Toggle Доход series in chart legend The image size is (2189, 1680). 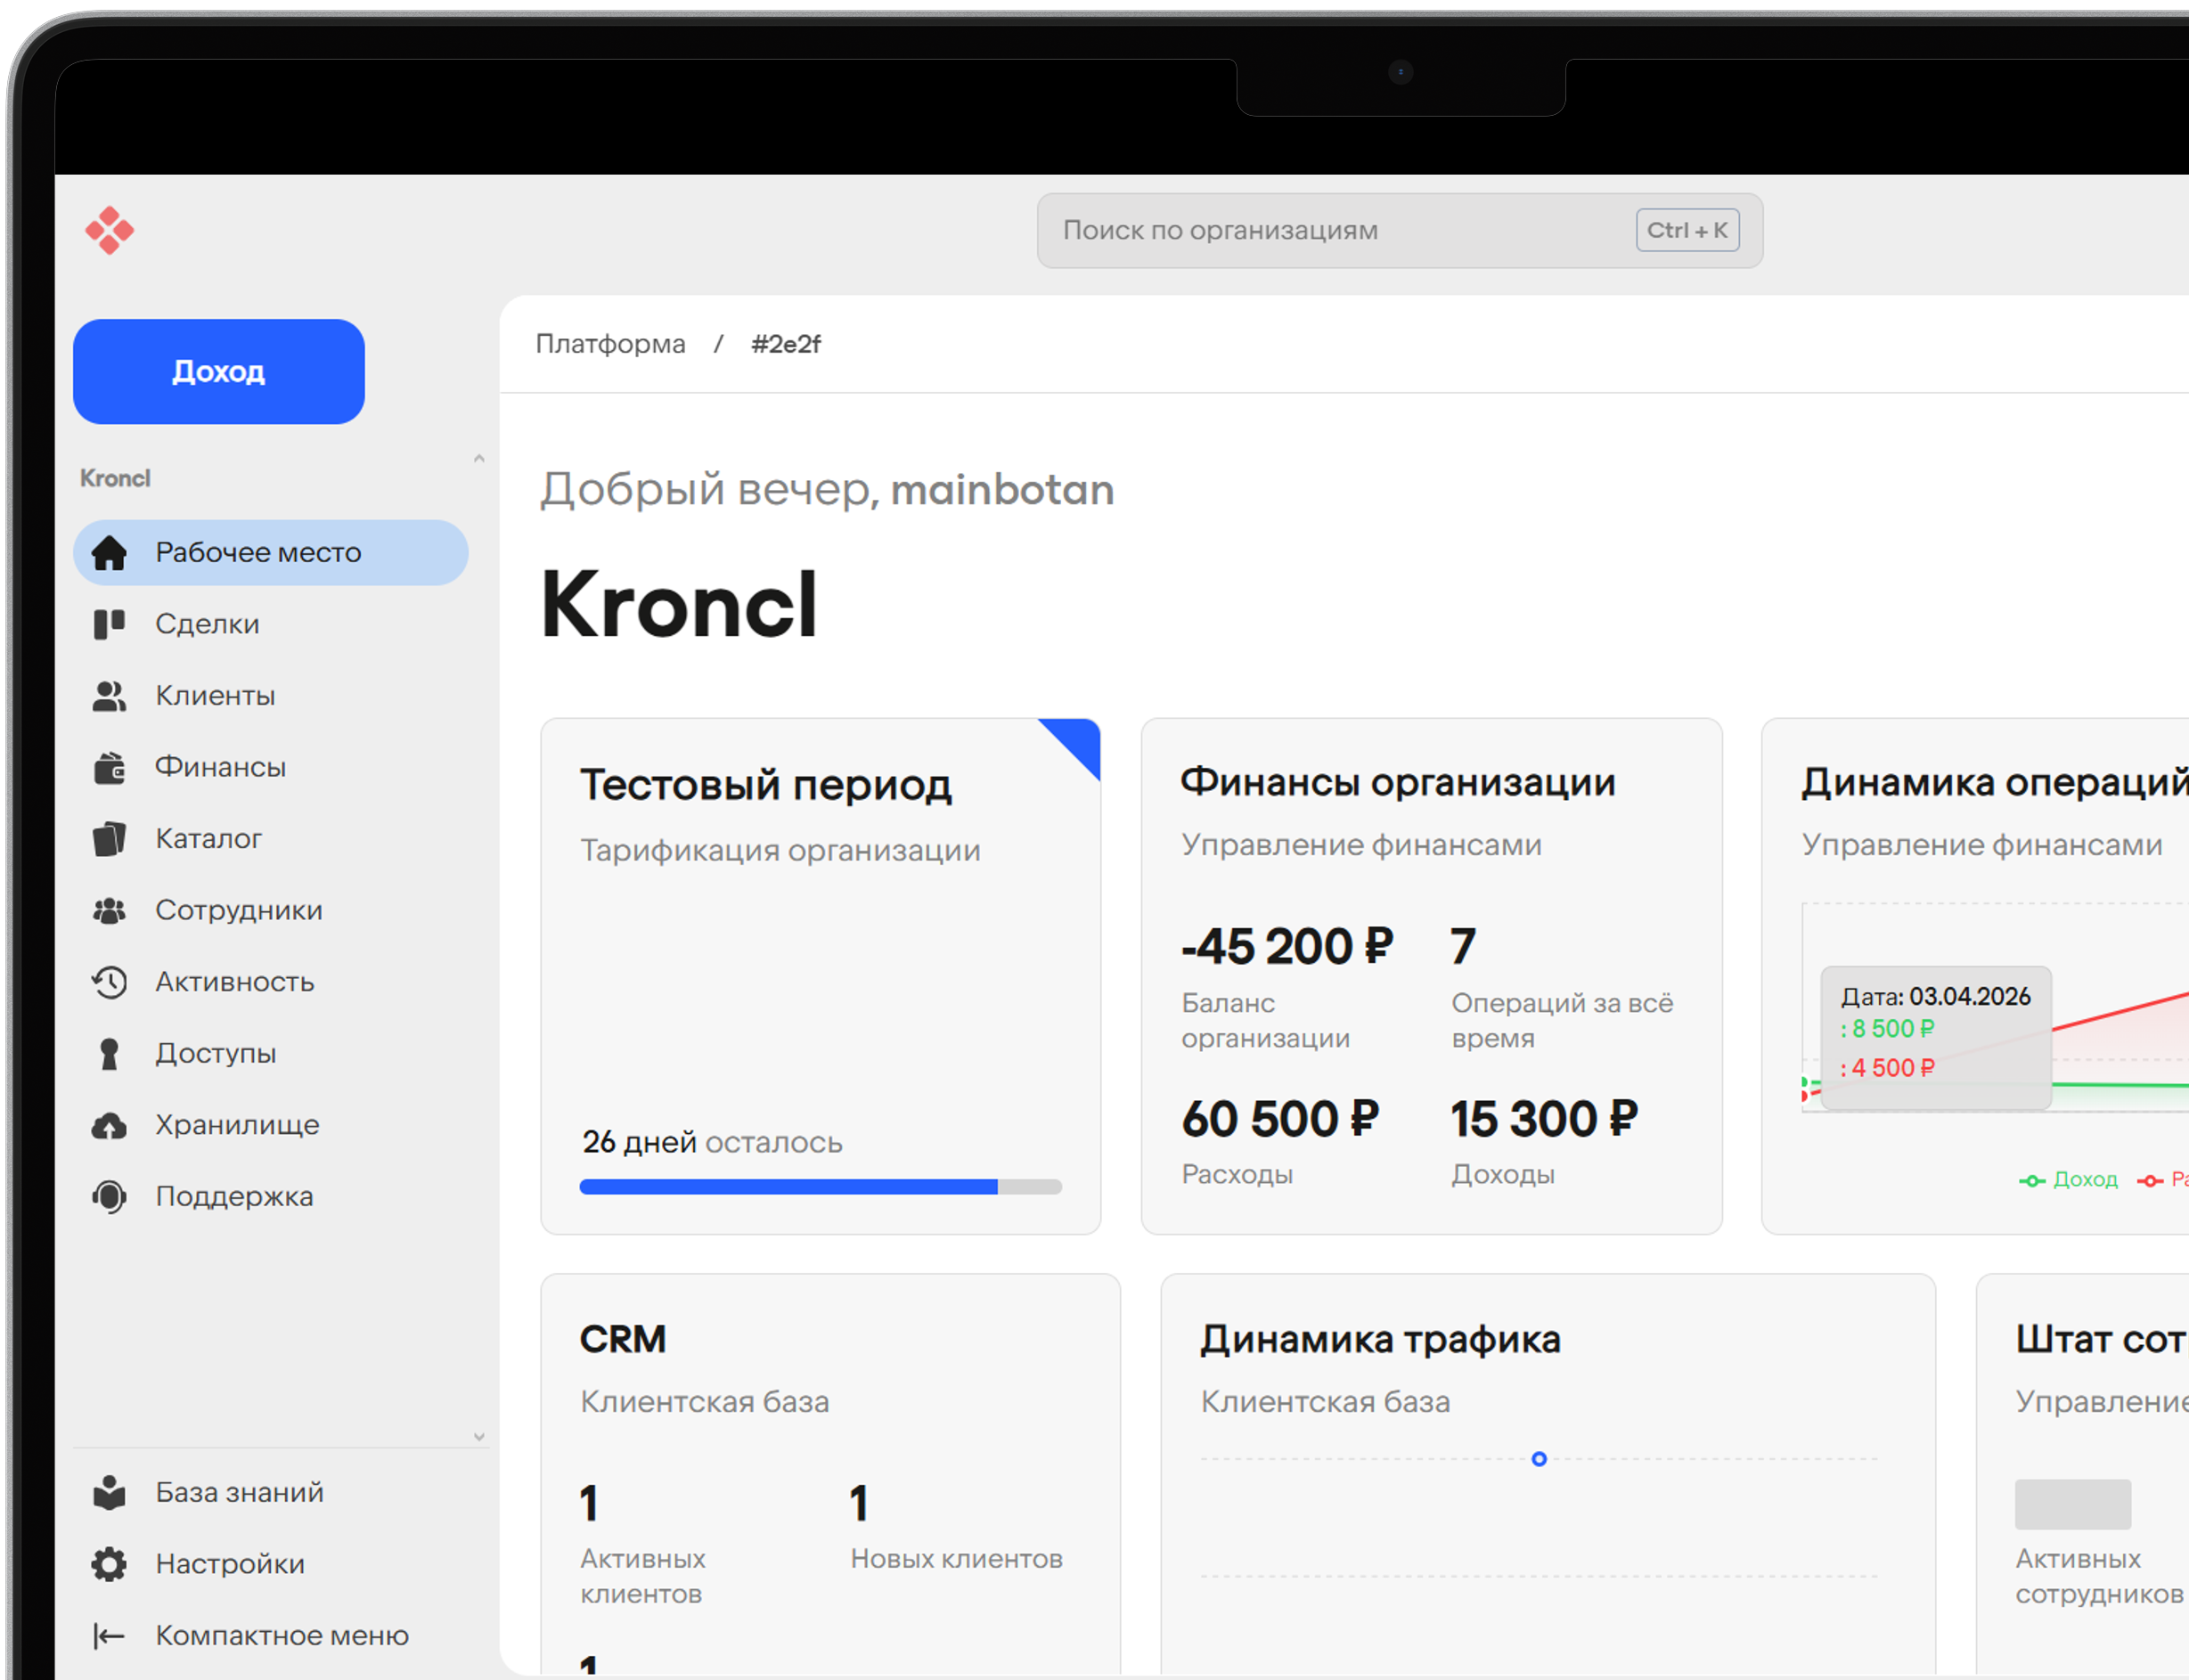(x=2068, y=1180)
